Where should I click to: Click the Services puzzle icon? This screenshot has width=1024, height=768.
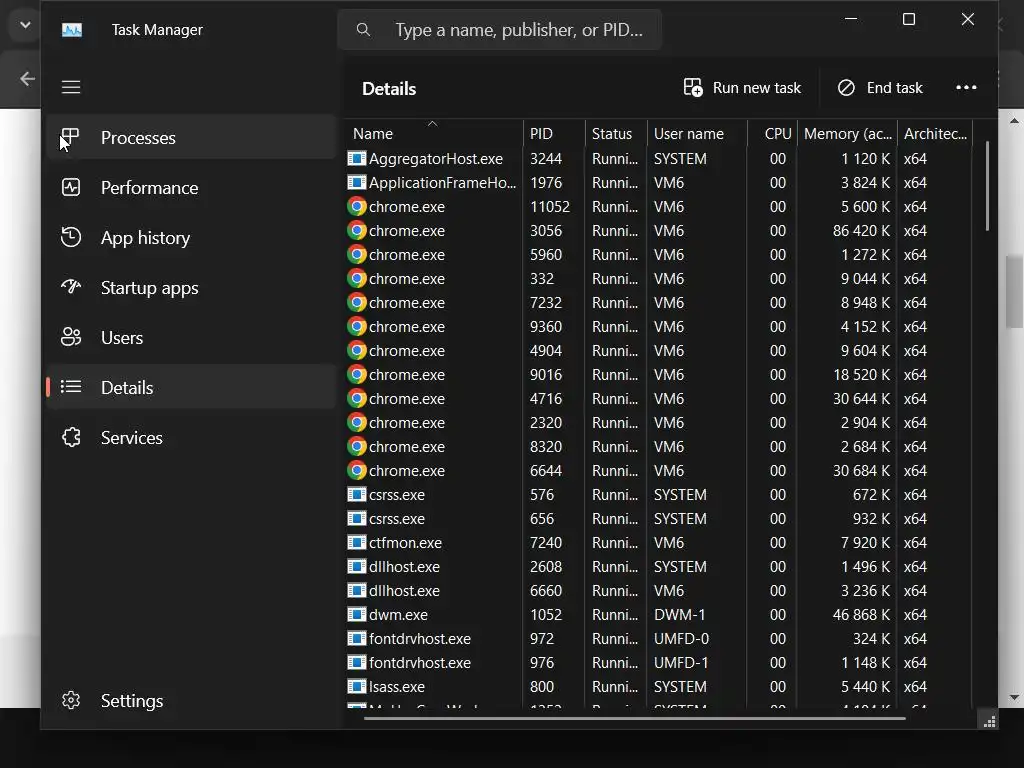coord(70,437)
